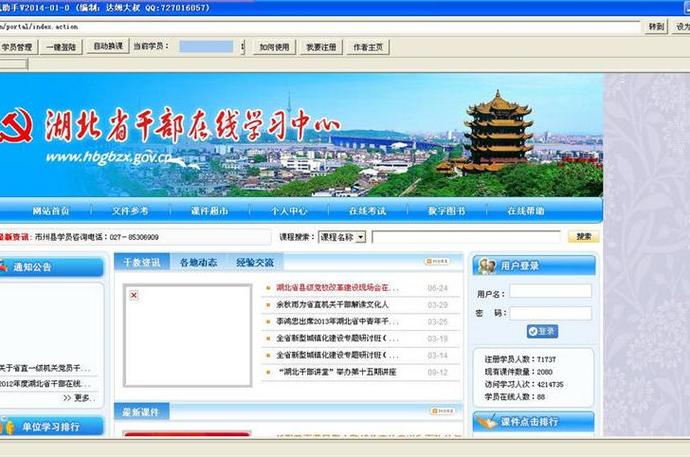Switch to the 各地动态 tab
690x457 pixels.
(x=198, y=262)
